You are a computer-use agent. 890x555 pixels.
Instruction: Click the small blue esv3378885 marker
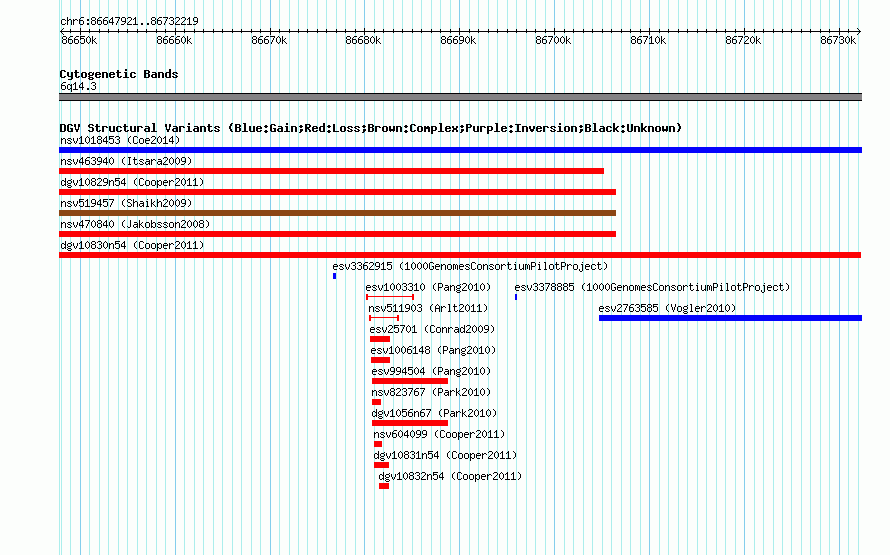516,297
